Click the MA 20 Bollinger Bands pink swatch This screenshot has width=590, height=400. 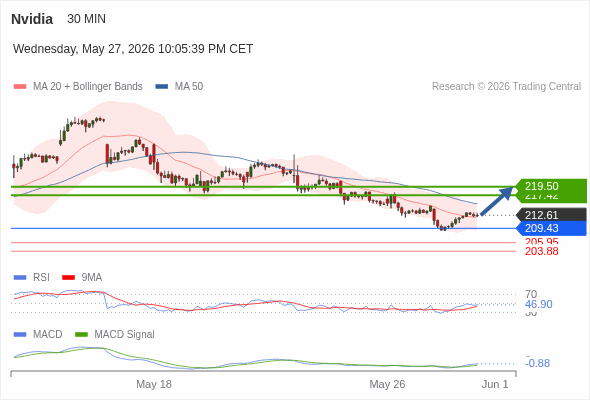tap(20, 87)
